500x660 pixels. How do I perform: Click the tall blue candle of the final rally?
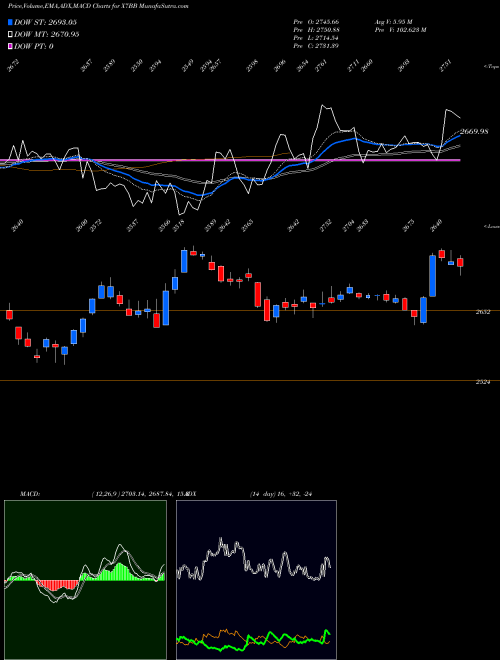432,276
